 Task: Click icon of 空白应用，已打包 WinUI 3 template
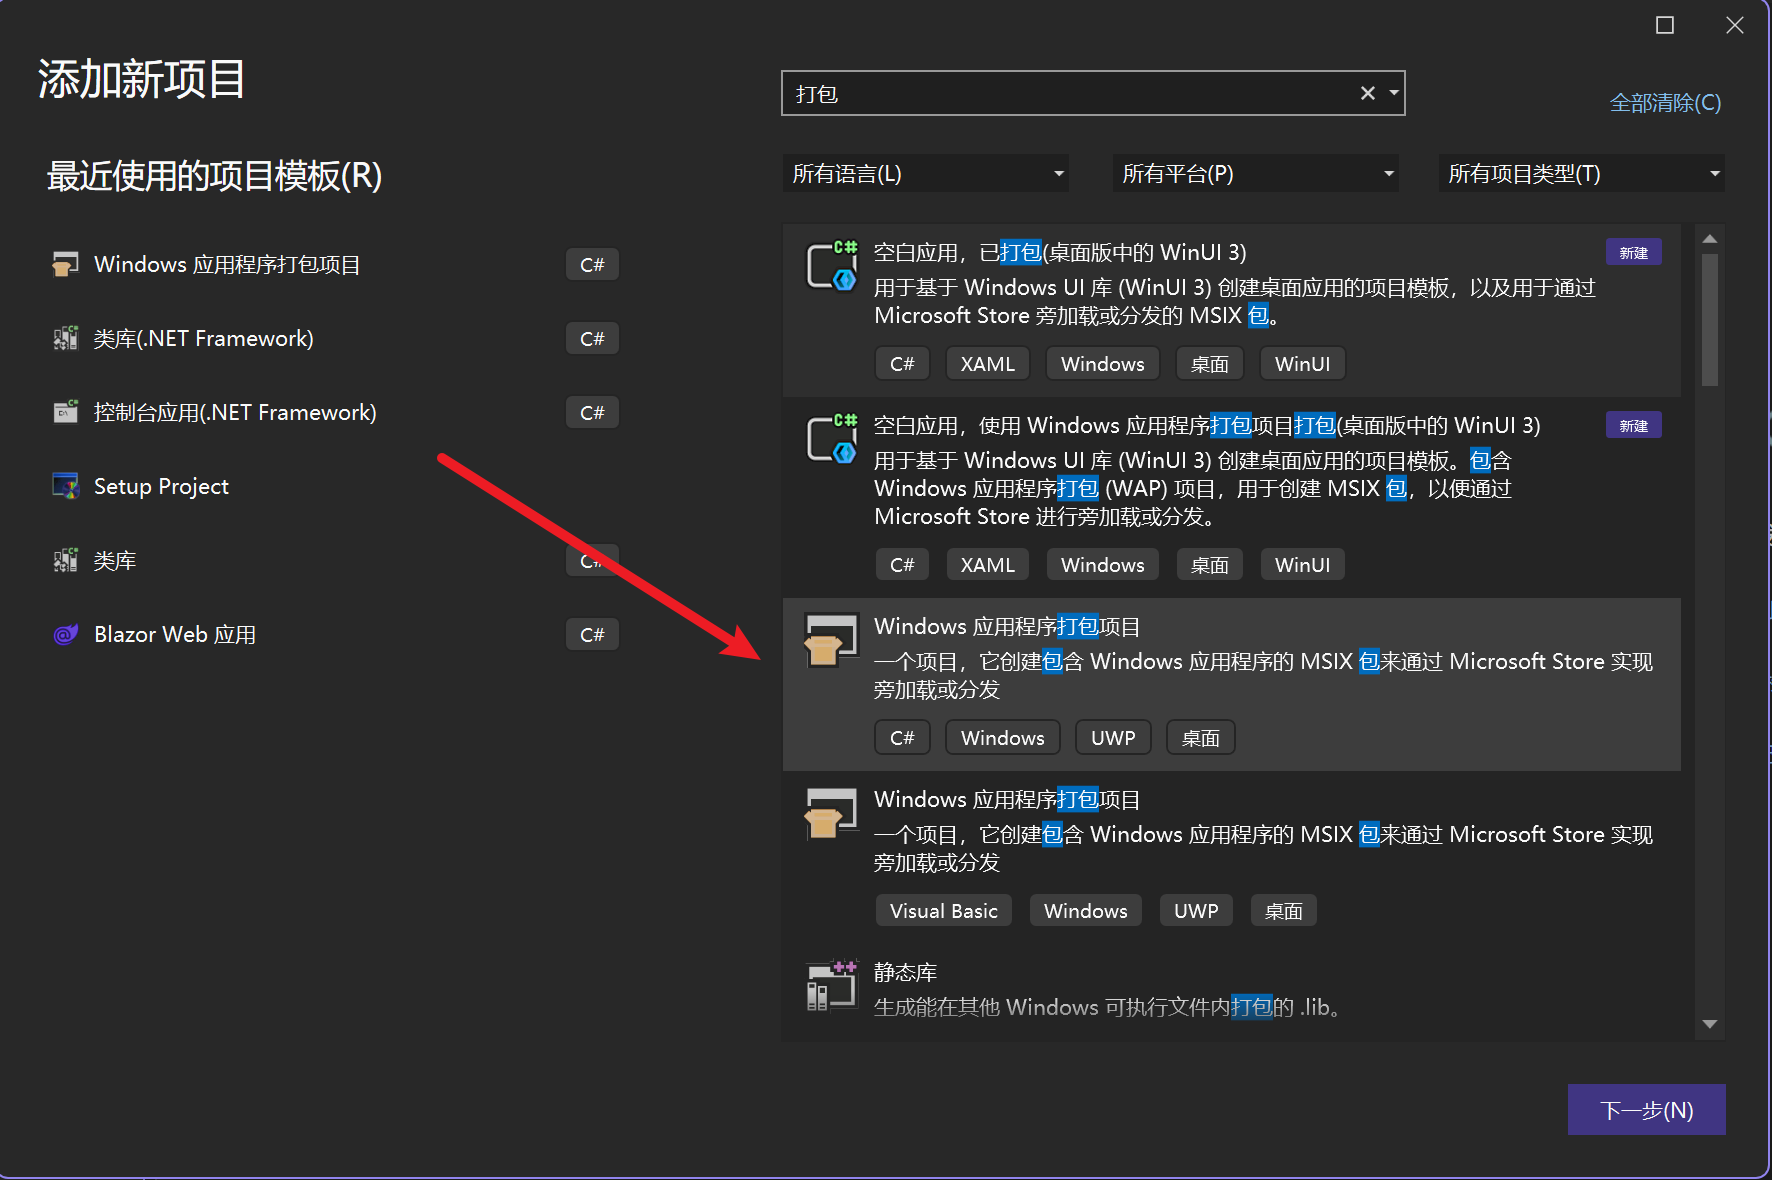pyautogui.click(x=832, y=266)
